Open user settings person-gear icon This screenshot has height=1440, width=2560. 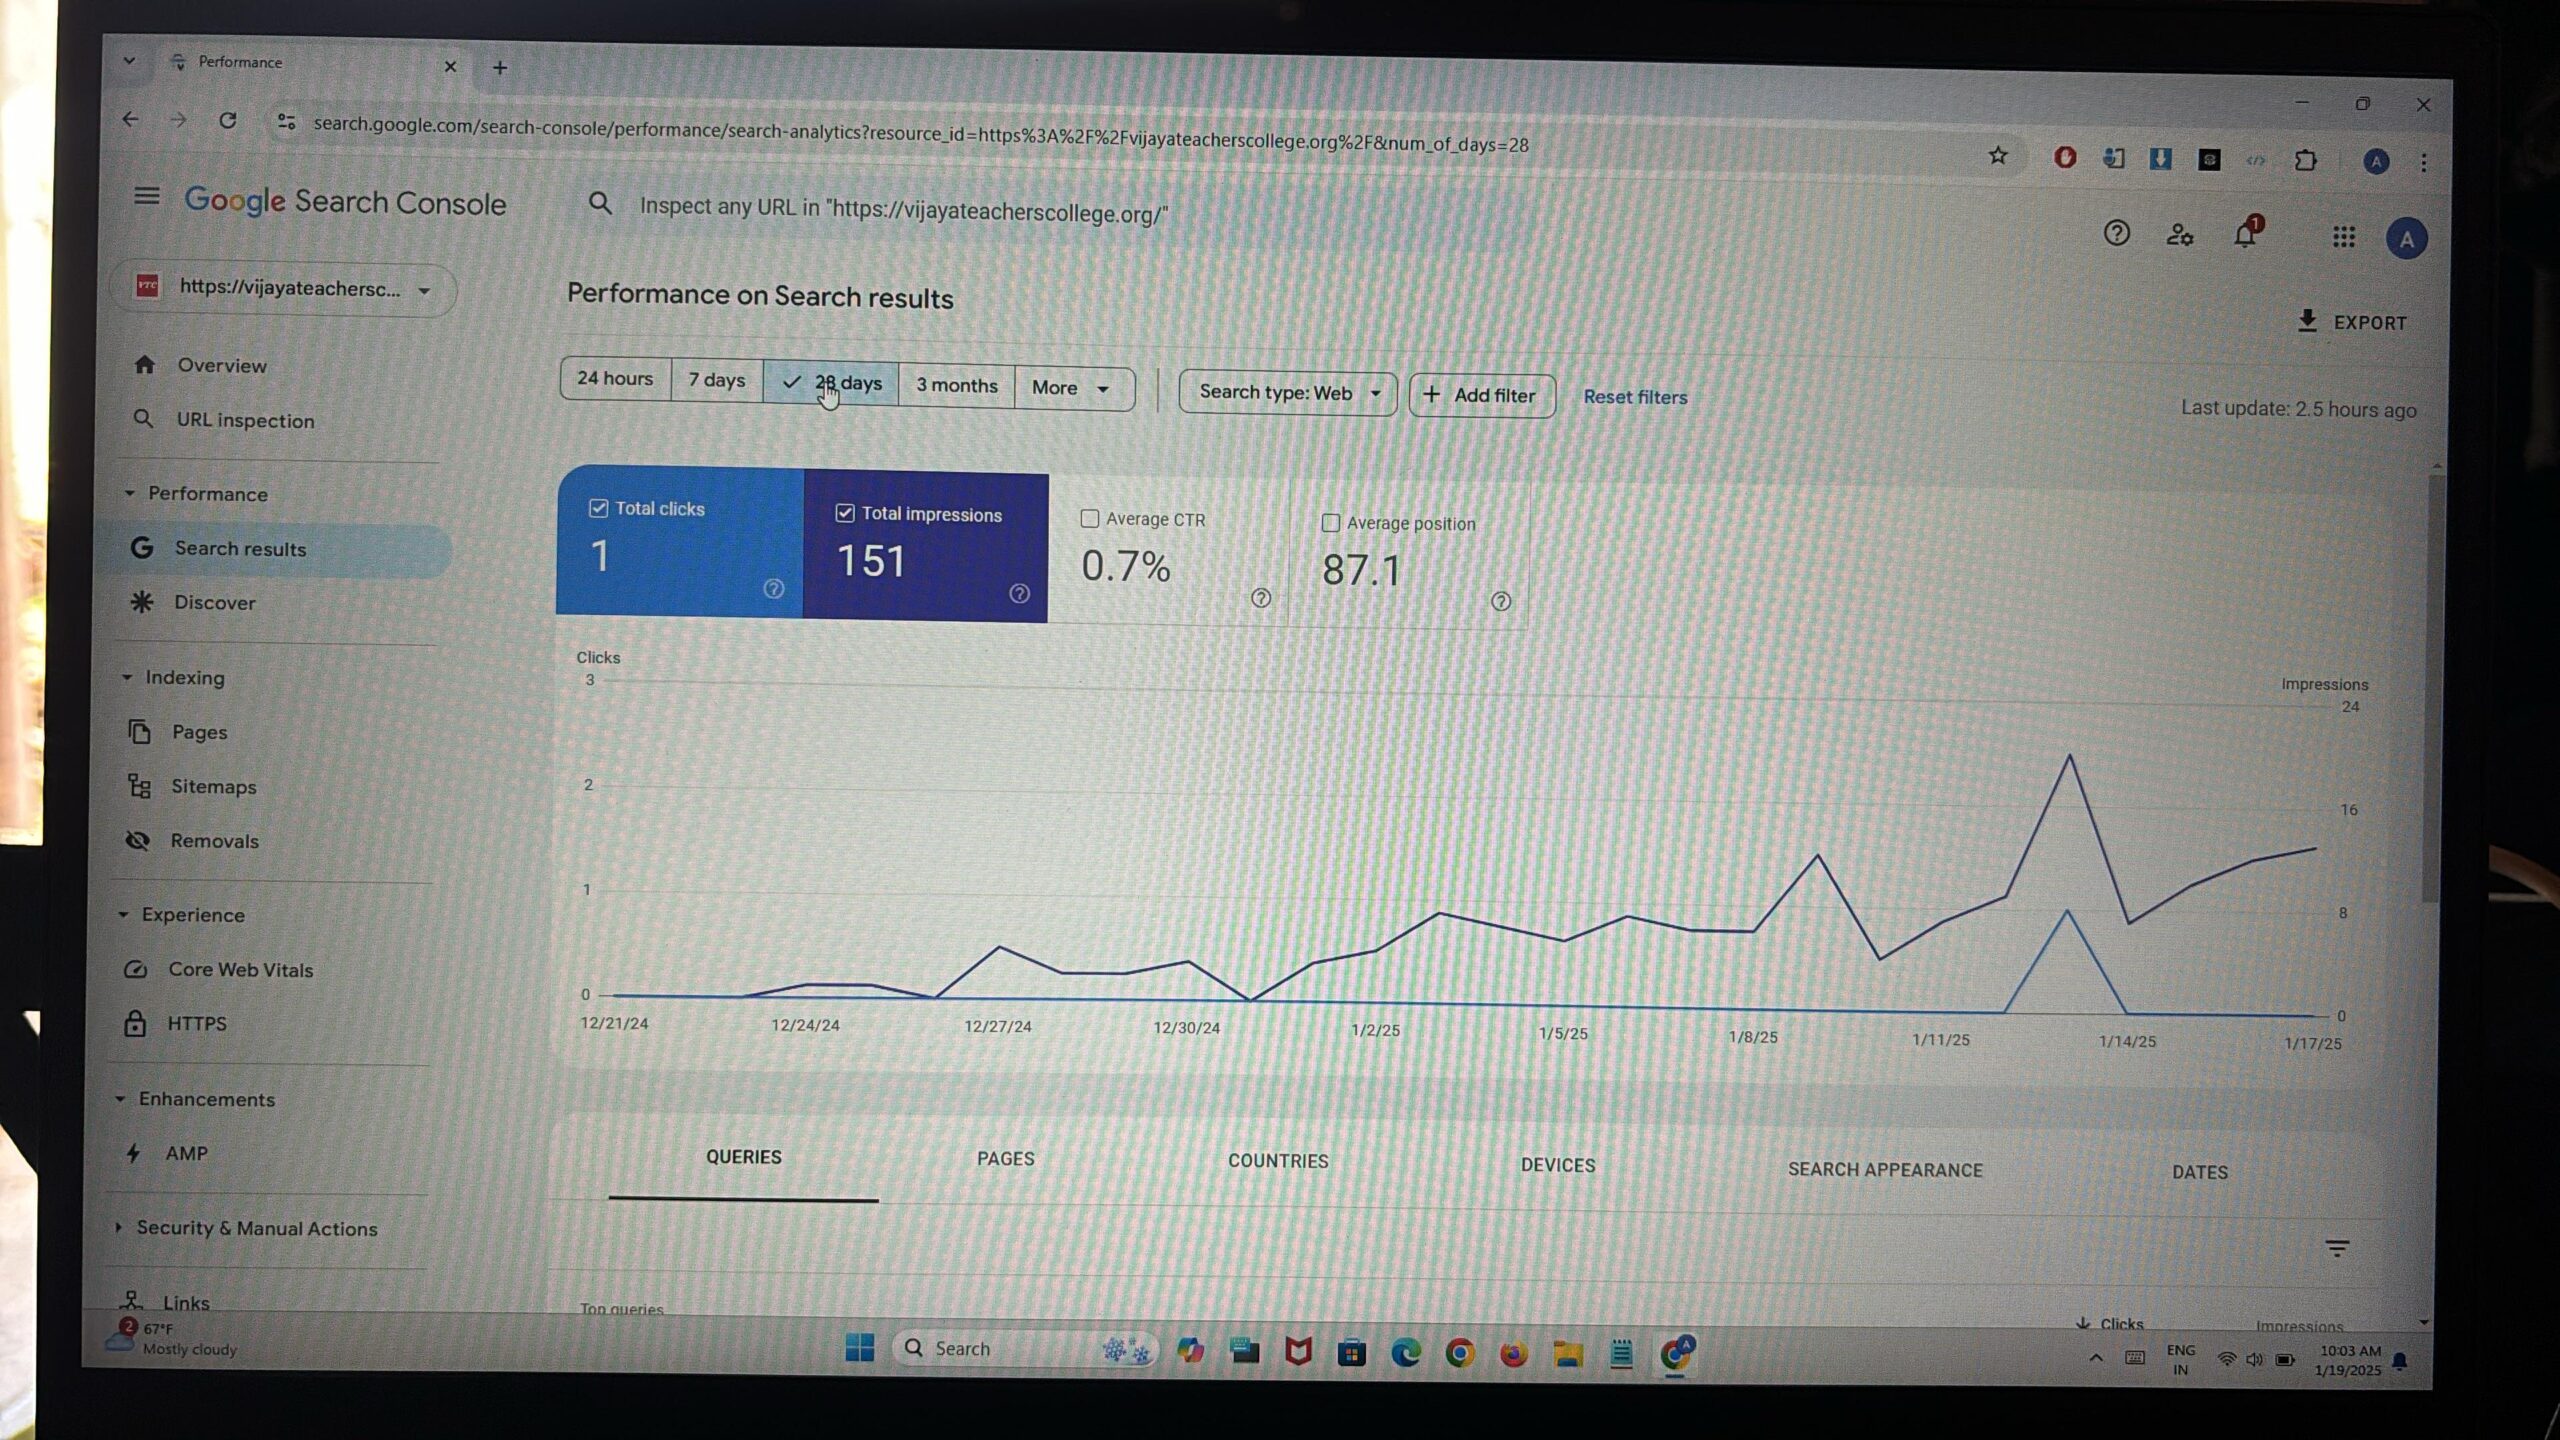[2180, 235]
